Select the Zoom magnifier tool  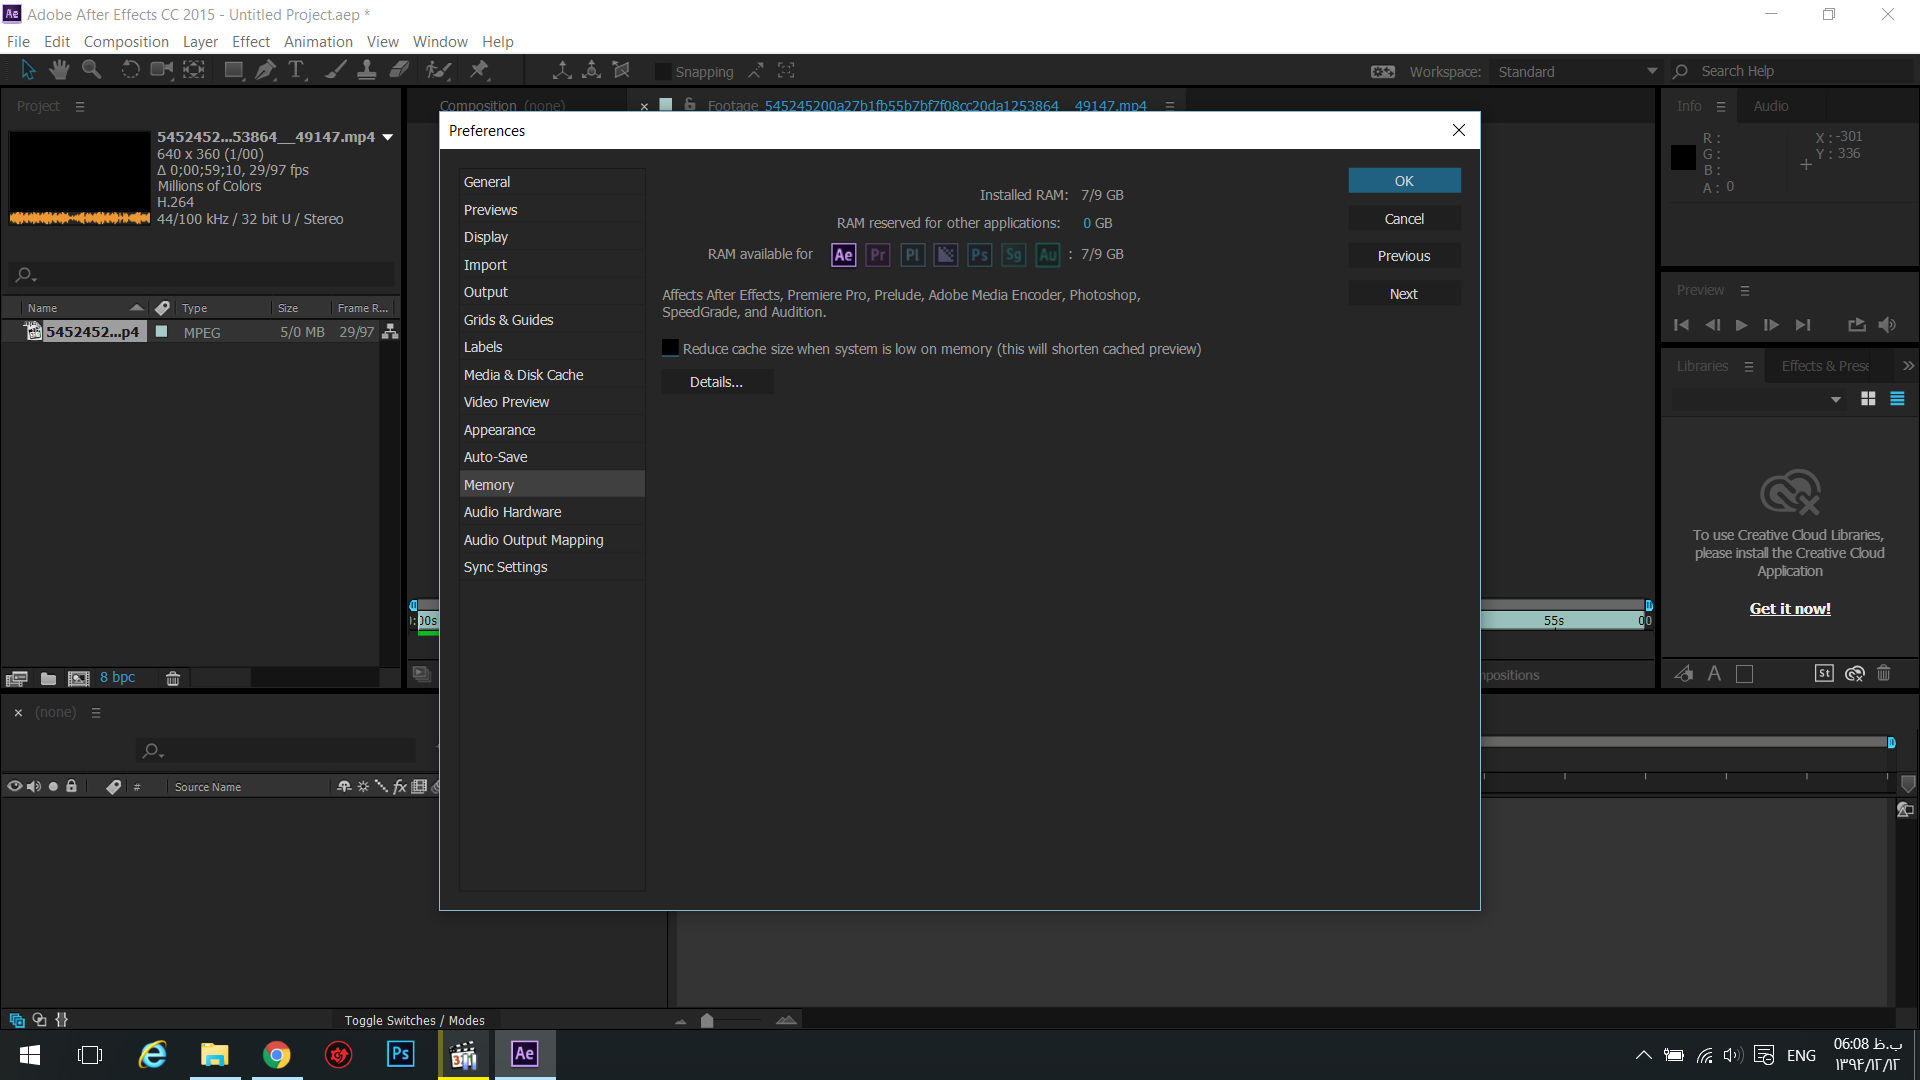[91, 70]
